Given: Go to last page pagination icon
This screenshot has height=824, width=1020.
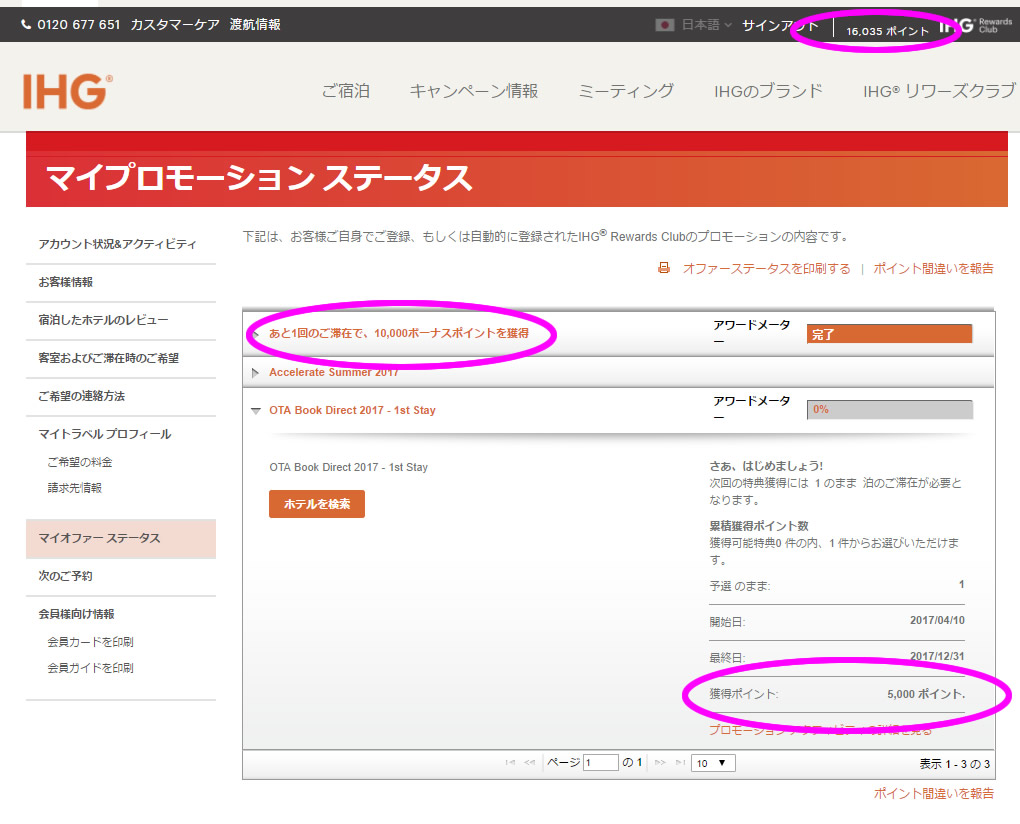Looking at the screenshot, I should coord(680,763).
